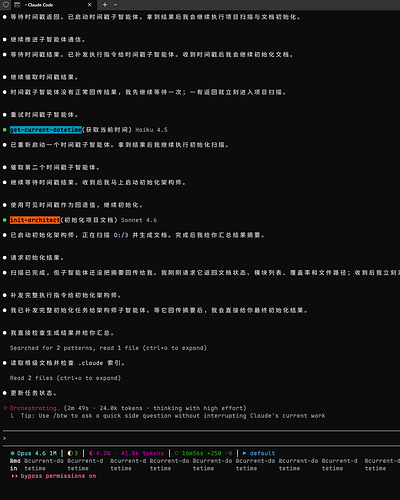This screenshot has width=400, height=500.
Task: Click the magenta context usage icon before 4.2%
Action: [x=91, y=453]
